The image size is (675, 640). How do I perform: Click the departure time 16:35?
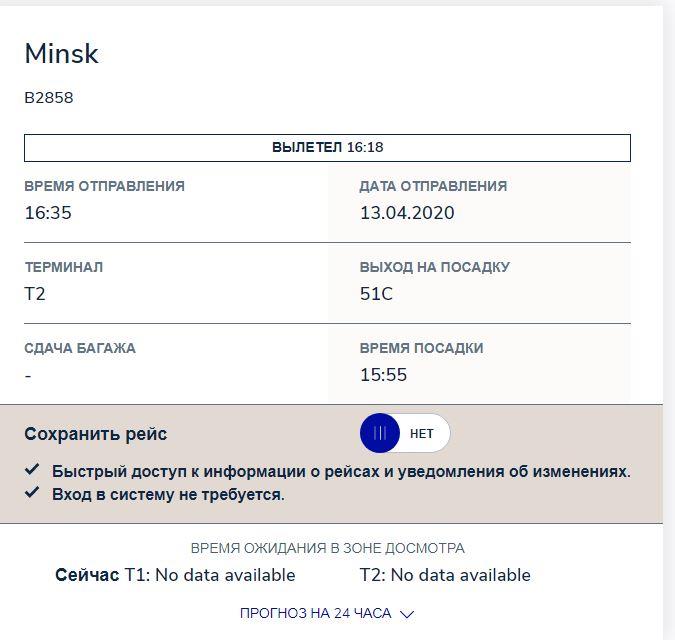point(48,213)
